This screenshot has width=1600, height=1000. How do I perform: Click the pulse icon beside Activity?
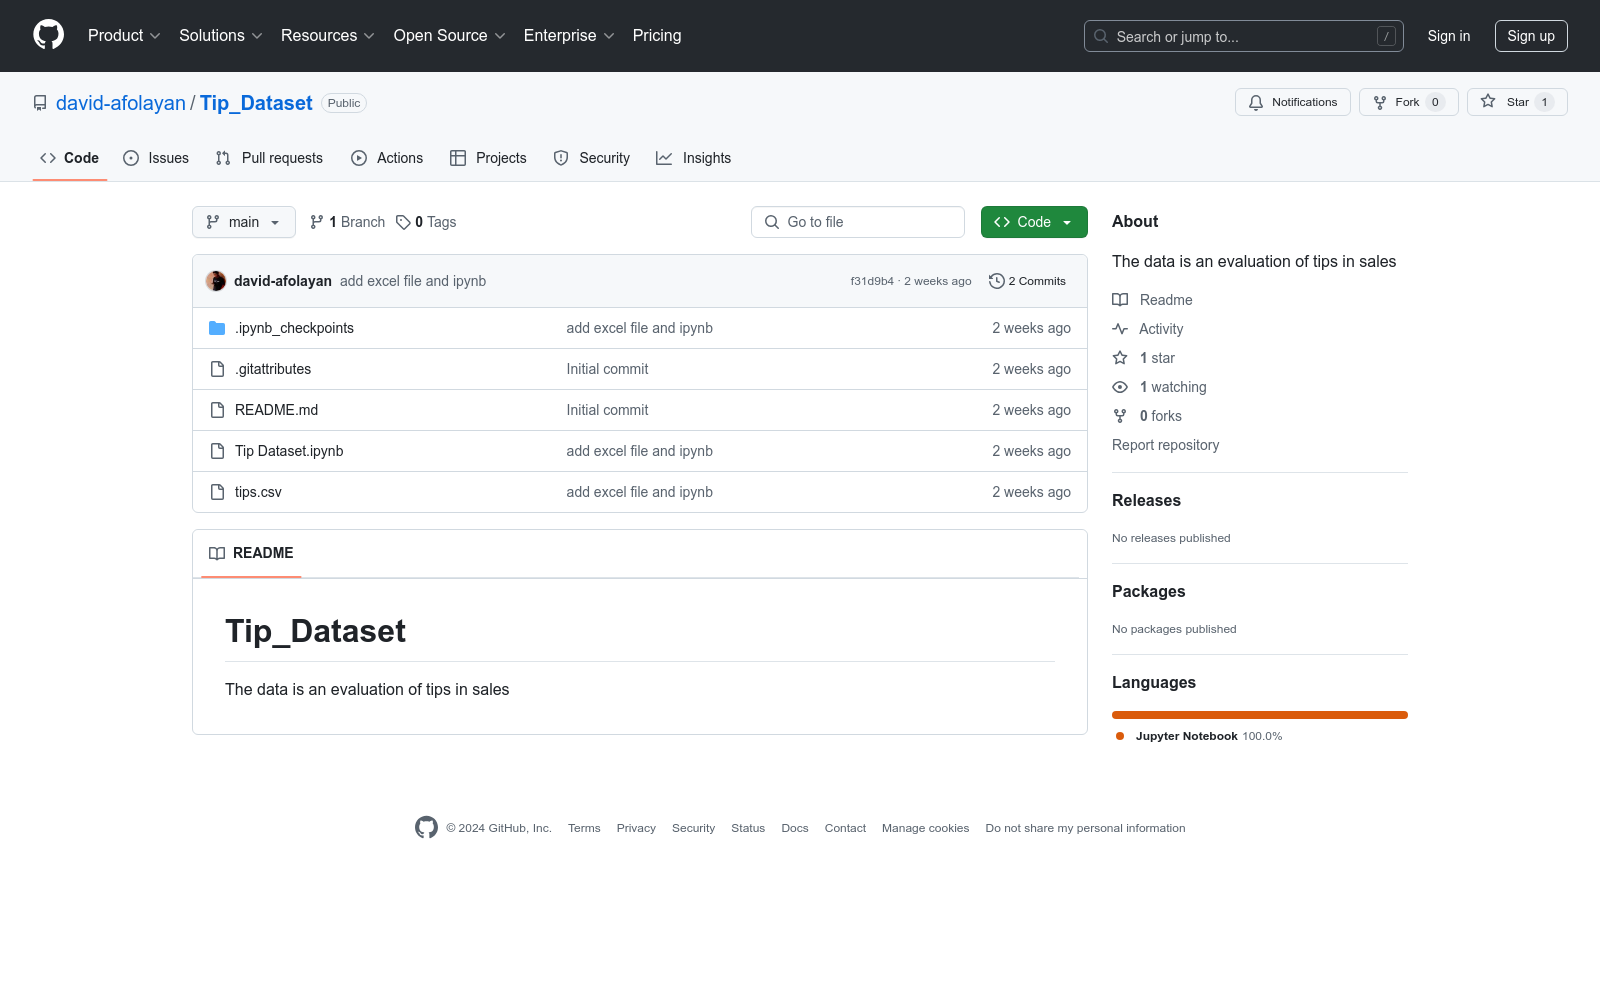point(1120,329)
